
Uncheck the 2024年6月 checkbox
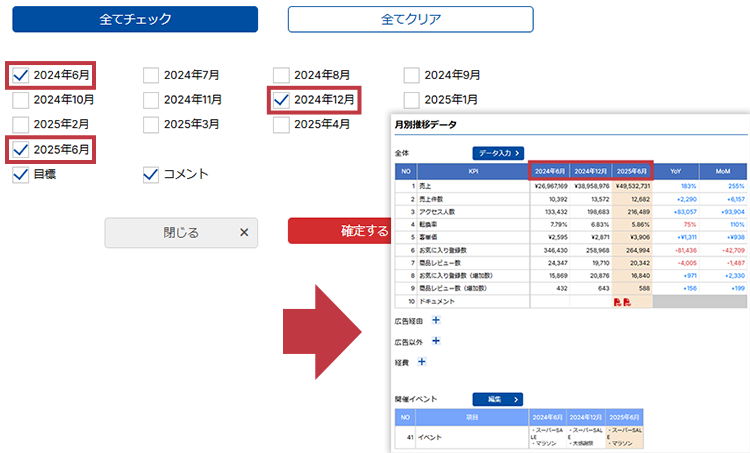point(21,75)
